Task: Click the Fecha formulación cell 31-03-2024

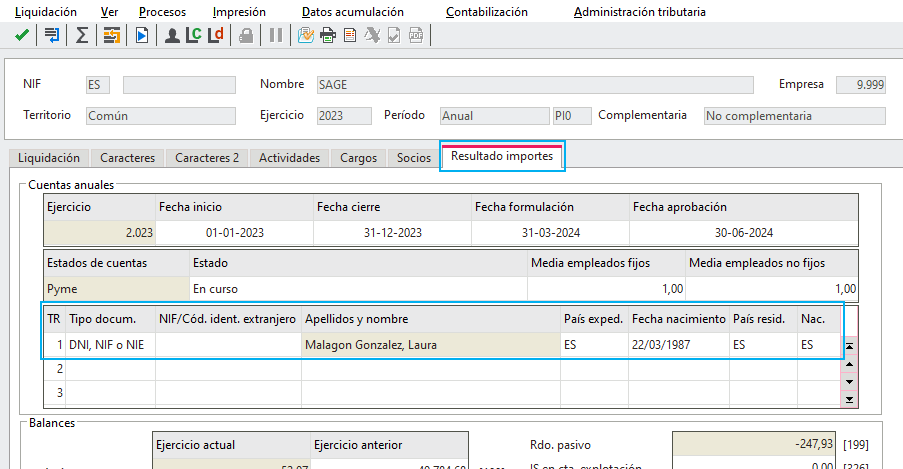Action: 551,233
